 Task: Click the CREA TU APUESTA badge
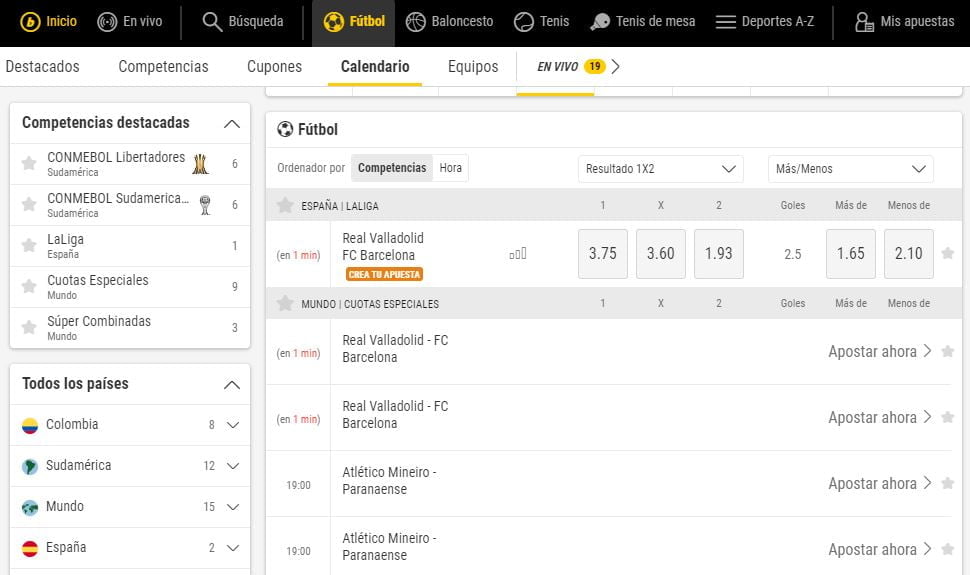384,274
